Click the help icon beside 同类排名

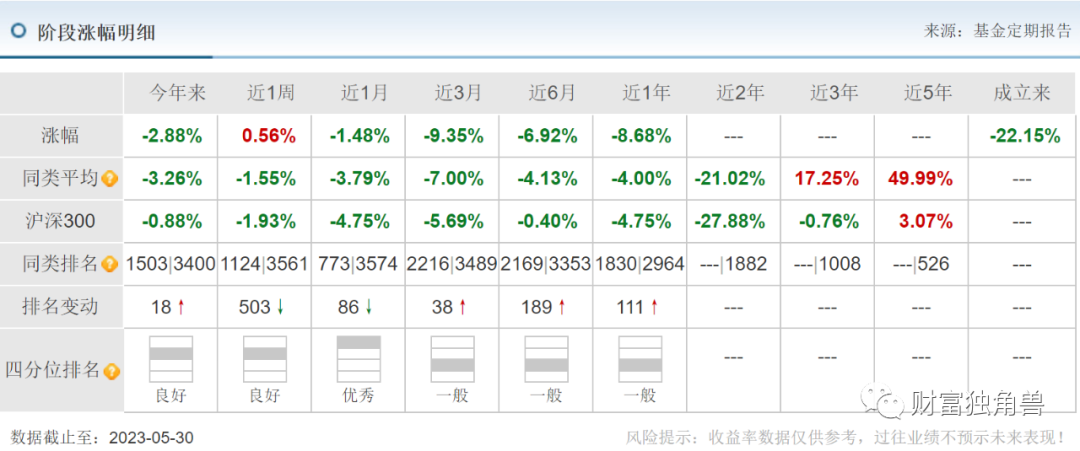(x=110, y=265)
